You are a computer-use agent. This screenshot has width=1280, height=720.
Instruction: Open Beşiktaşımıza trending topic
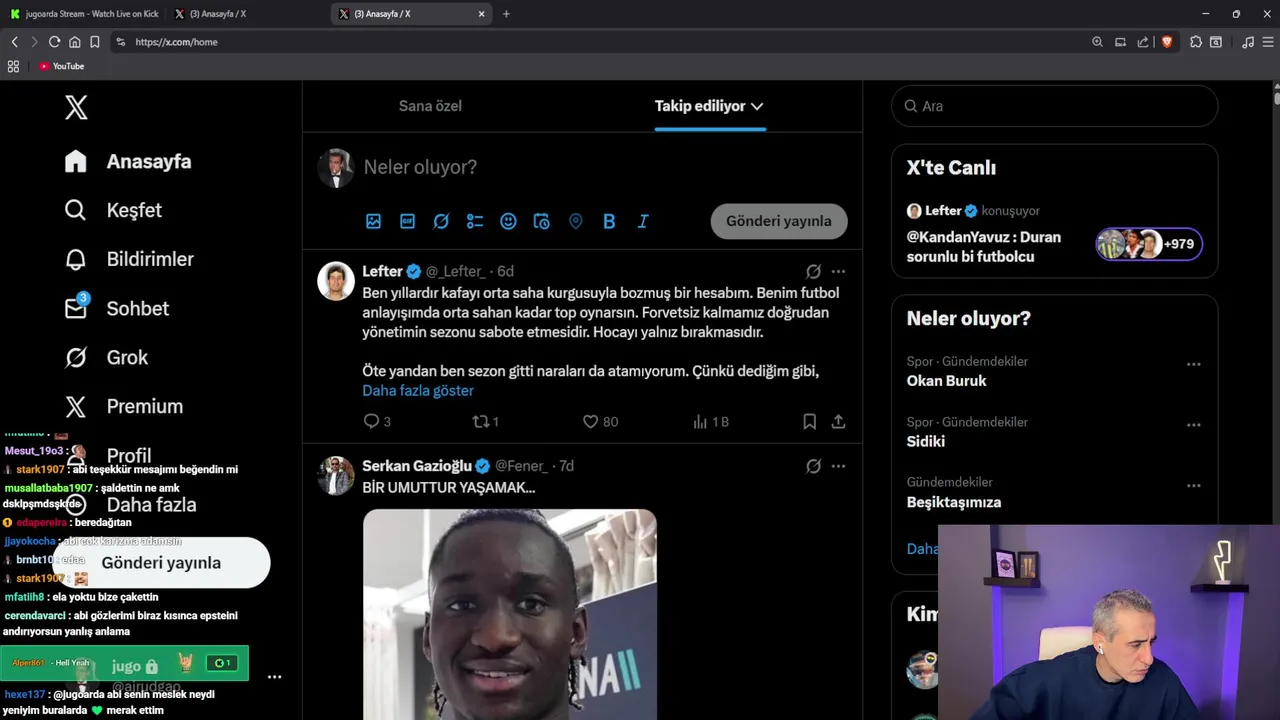(953, 502)
